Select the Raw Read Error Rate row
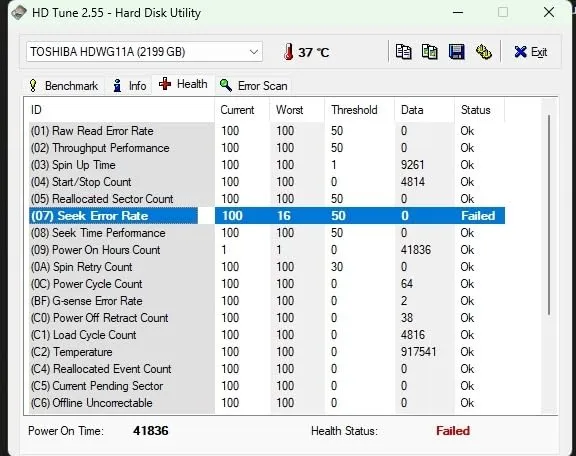Image resolution: width=576 pixels, height=456 pixels. point(267,131)
